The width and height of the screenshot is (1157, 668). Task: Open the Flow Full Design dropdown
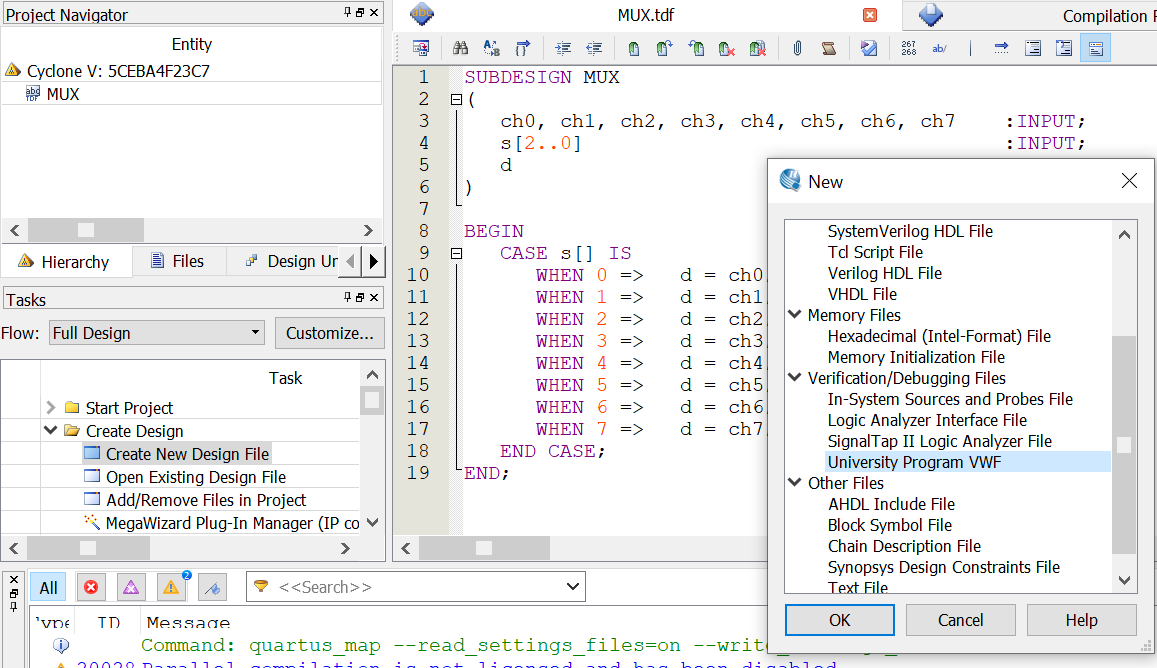(x=156, y=333)
